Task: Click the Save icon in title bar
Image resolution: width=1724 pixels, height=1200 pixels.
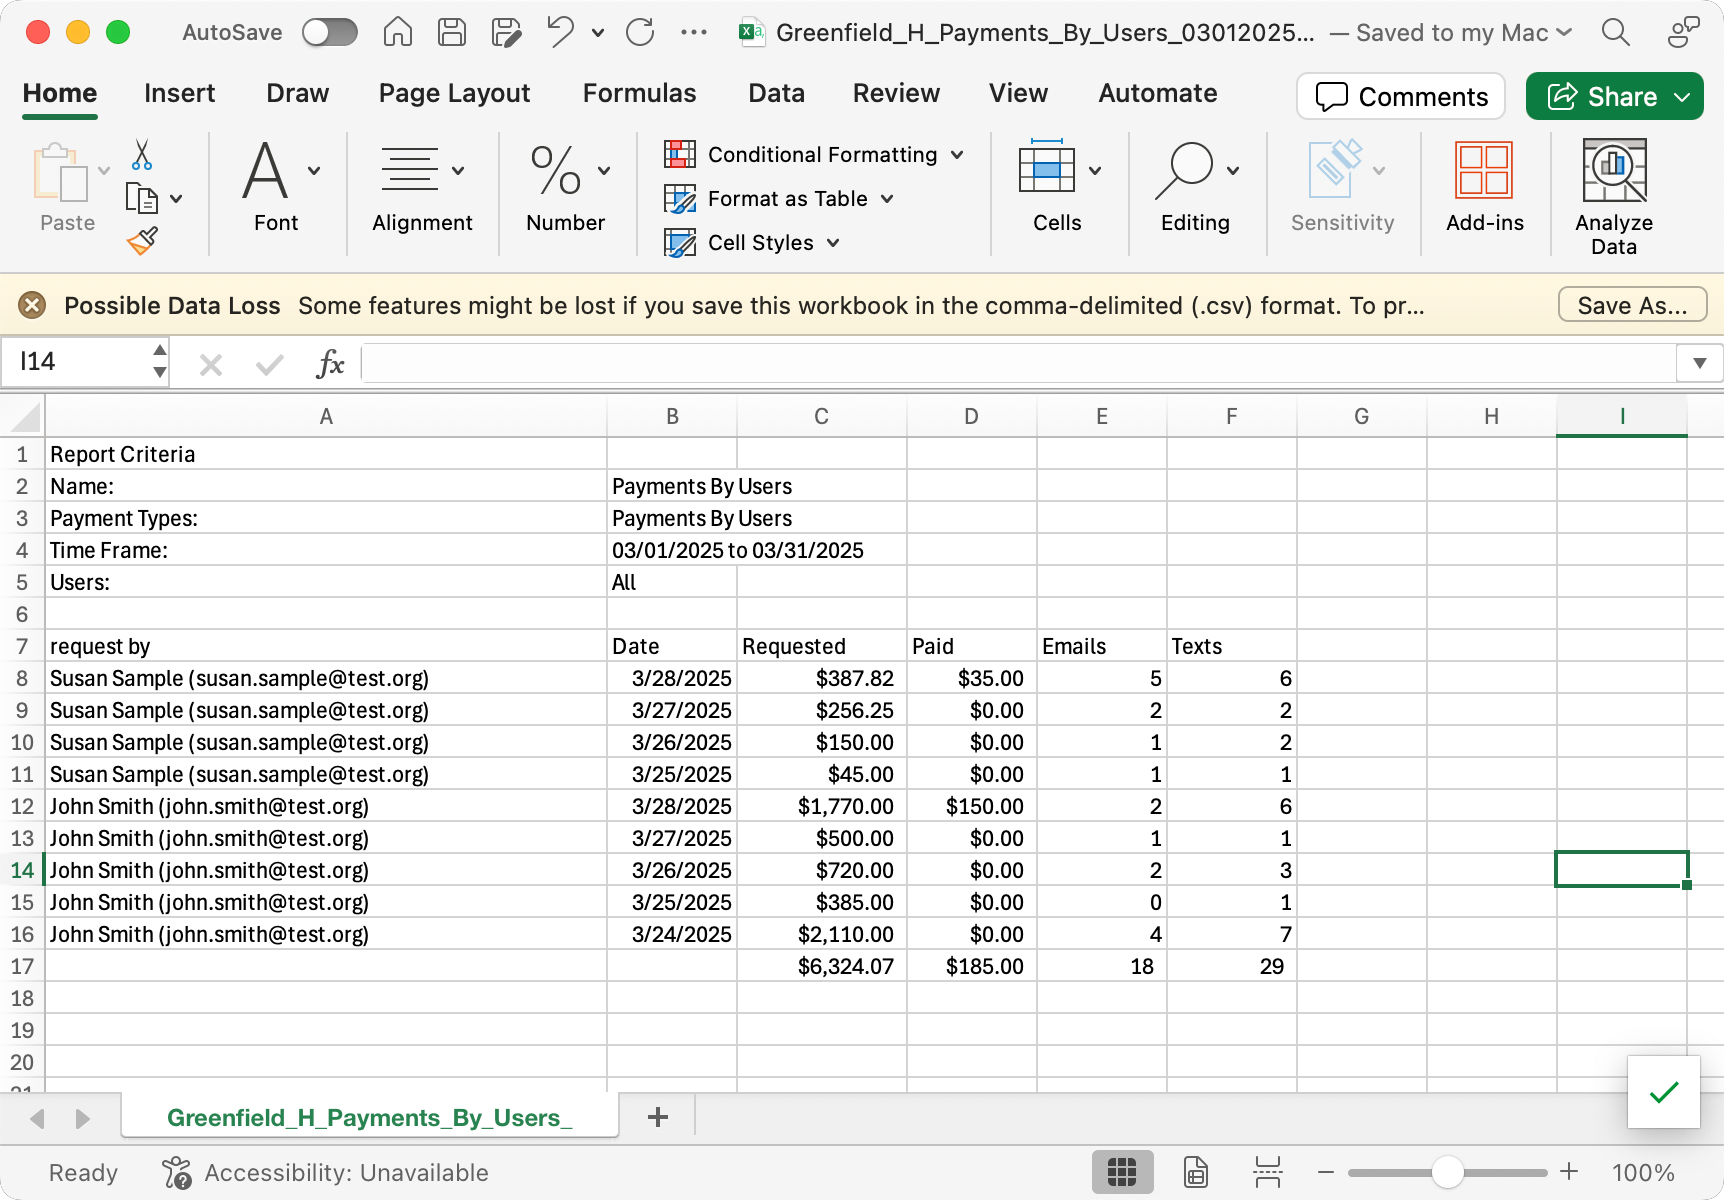Action: tap(452, 33)
